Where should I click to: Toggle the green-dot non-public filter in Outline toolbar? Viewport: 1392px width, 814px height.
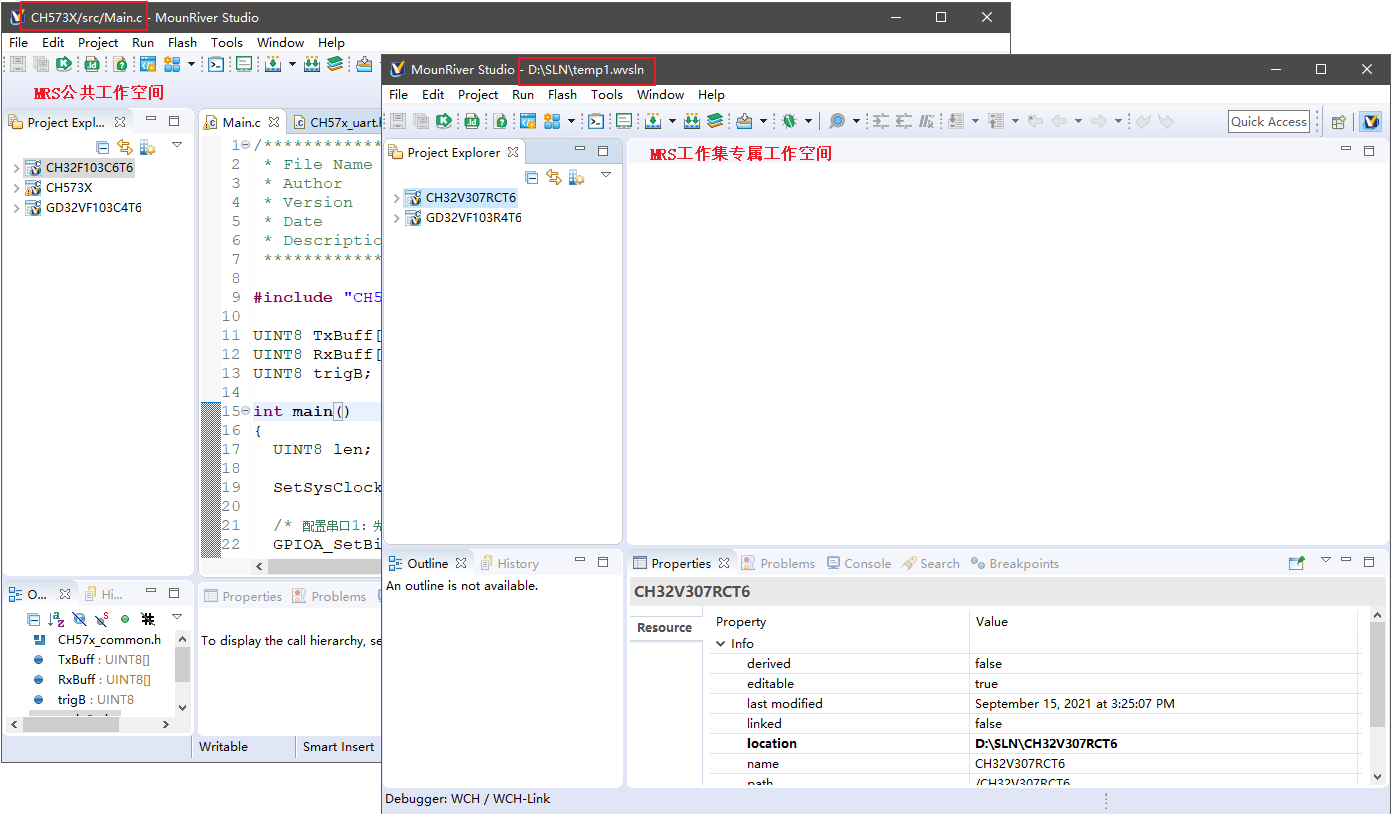coord(125,619)
